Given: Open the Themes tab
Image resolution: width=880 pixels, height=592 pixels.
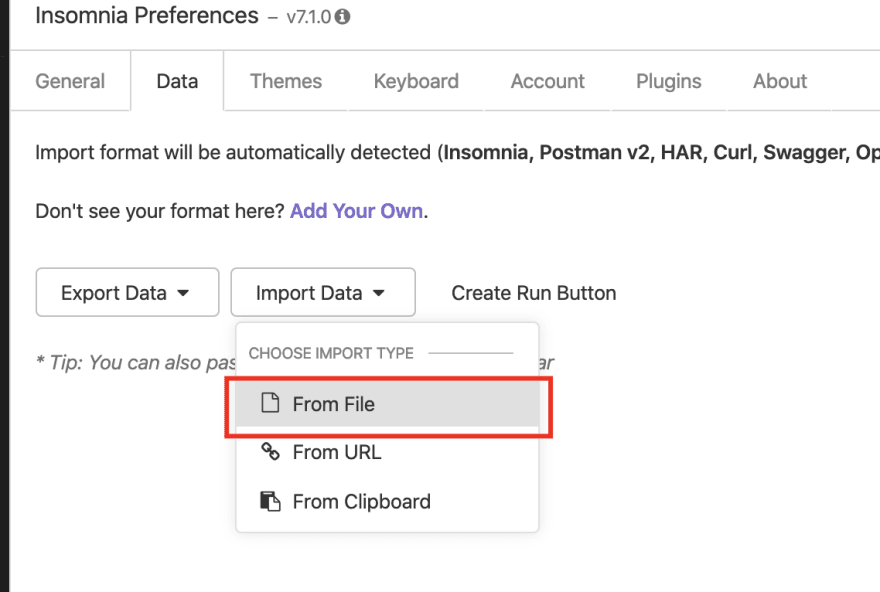Looking at the screenshot, I should coord(286,81).
